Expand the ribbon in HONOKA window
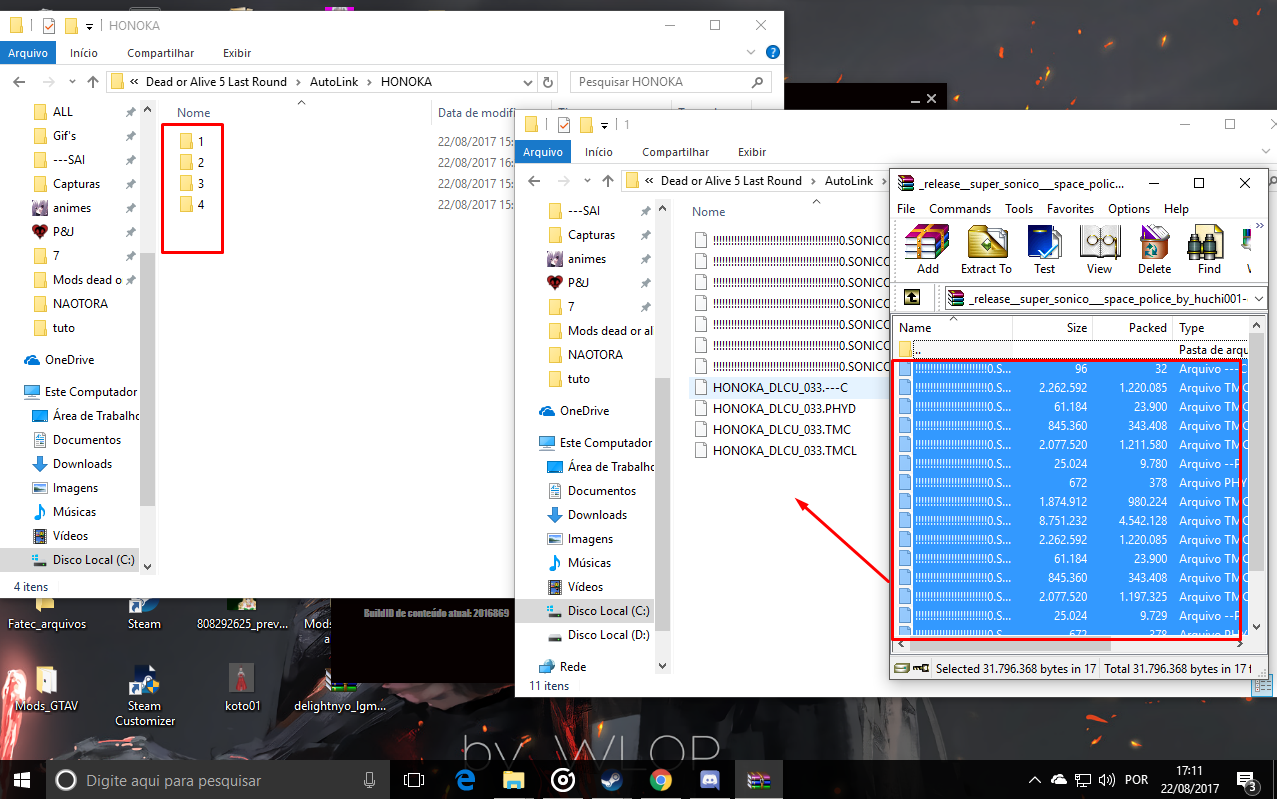The image size is (1277, 799). 753,52
